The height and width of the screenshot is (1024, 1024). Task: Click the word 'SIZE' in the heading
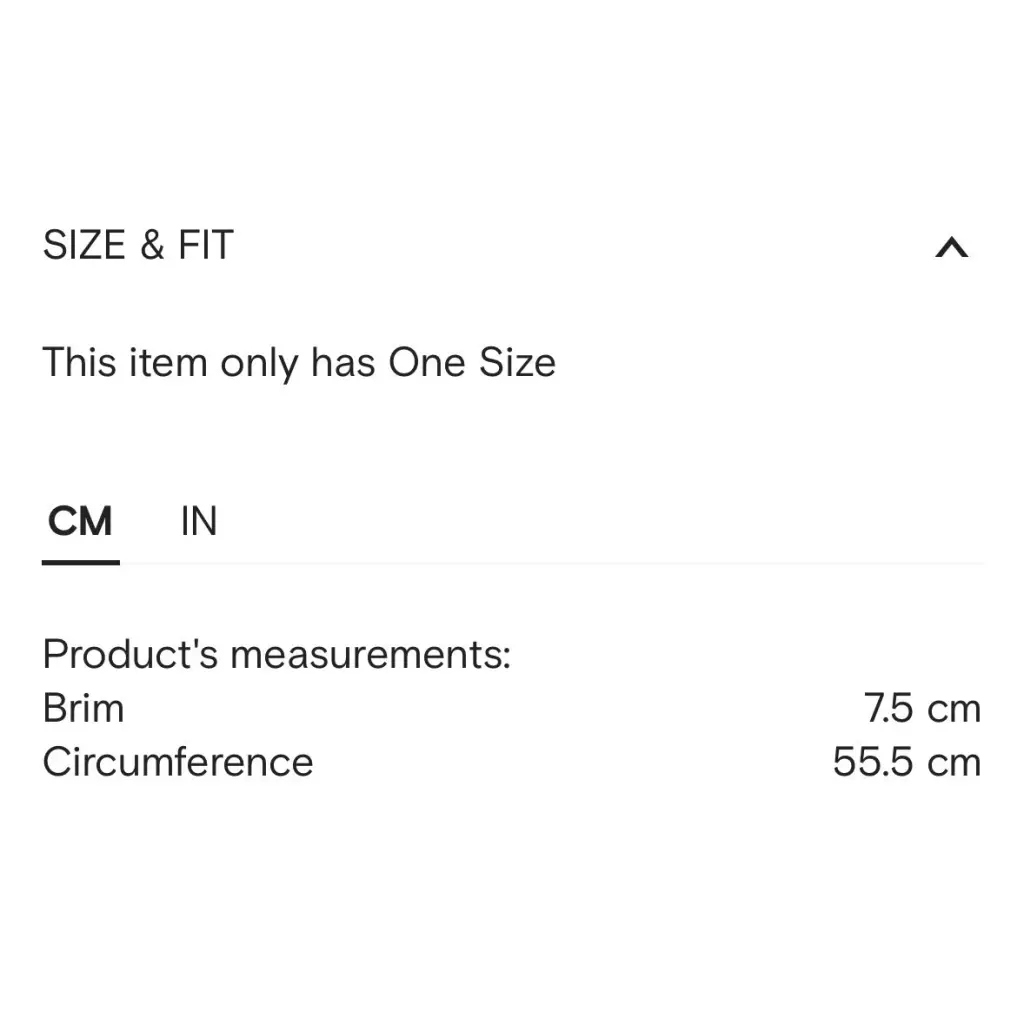(84, 245)
